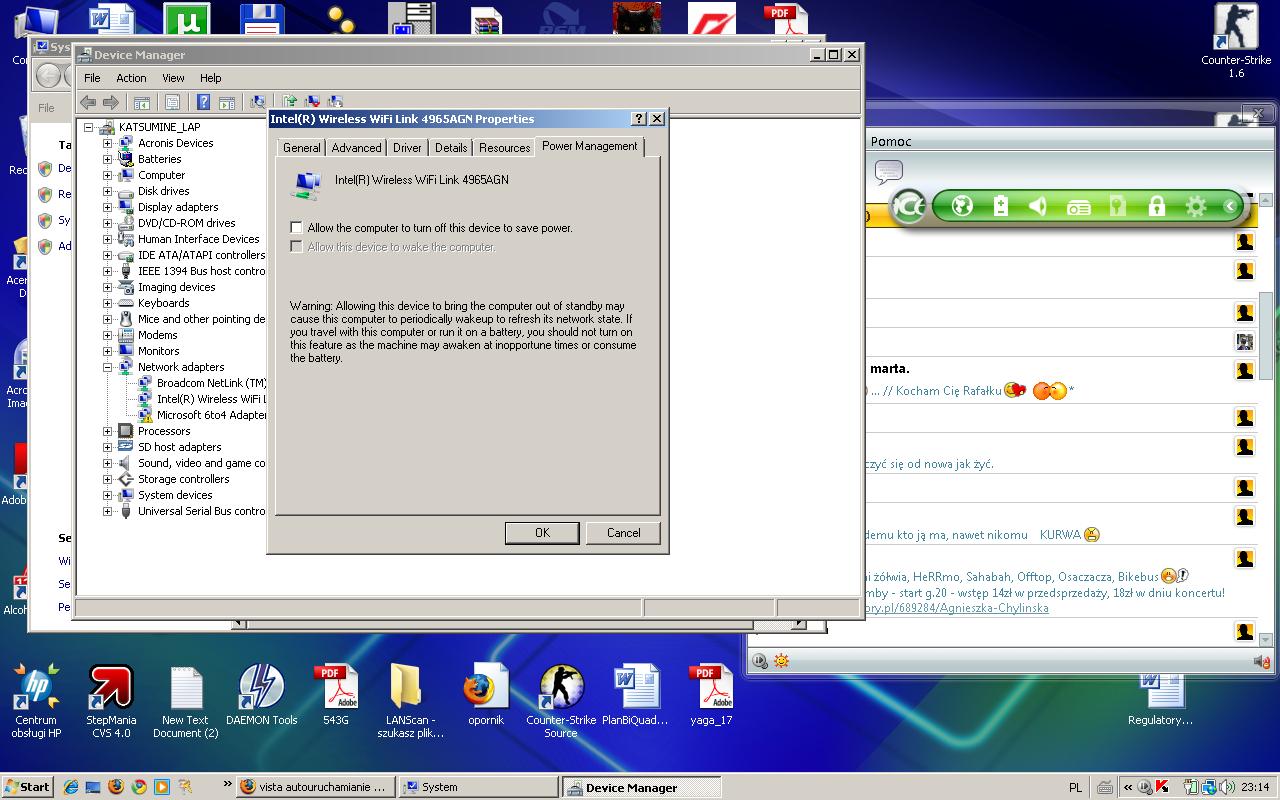Click context Help question mark in Properties dialog
The width and height of the screenshot is (1280, 800).
pyautogui.click(x=639, y=118)
